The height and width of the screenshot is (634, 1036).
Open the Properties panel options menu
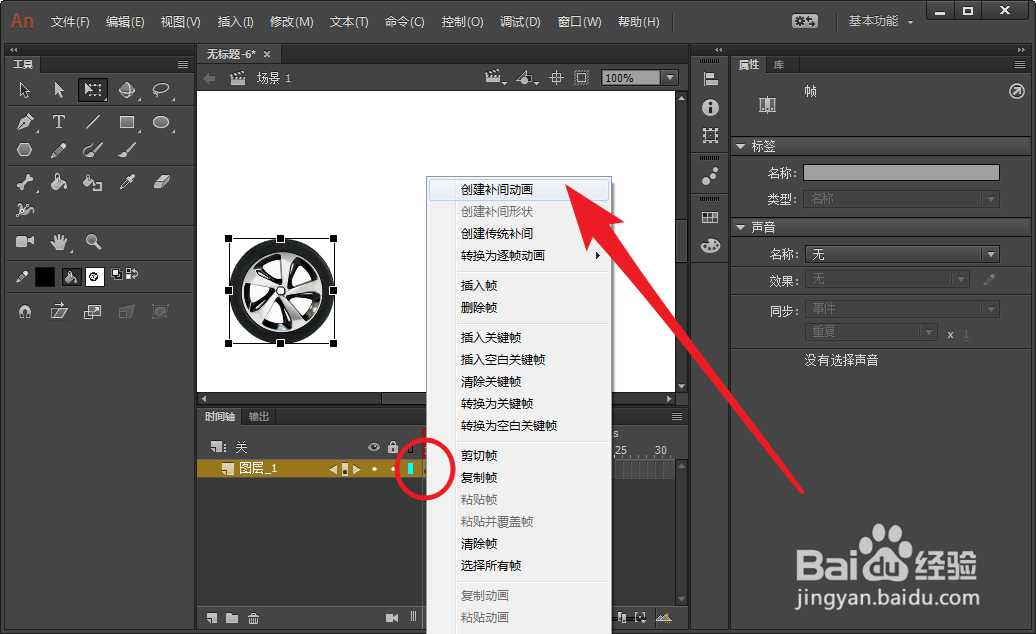1019,64
